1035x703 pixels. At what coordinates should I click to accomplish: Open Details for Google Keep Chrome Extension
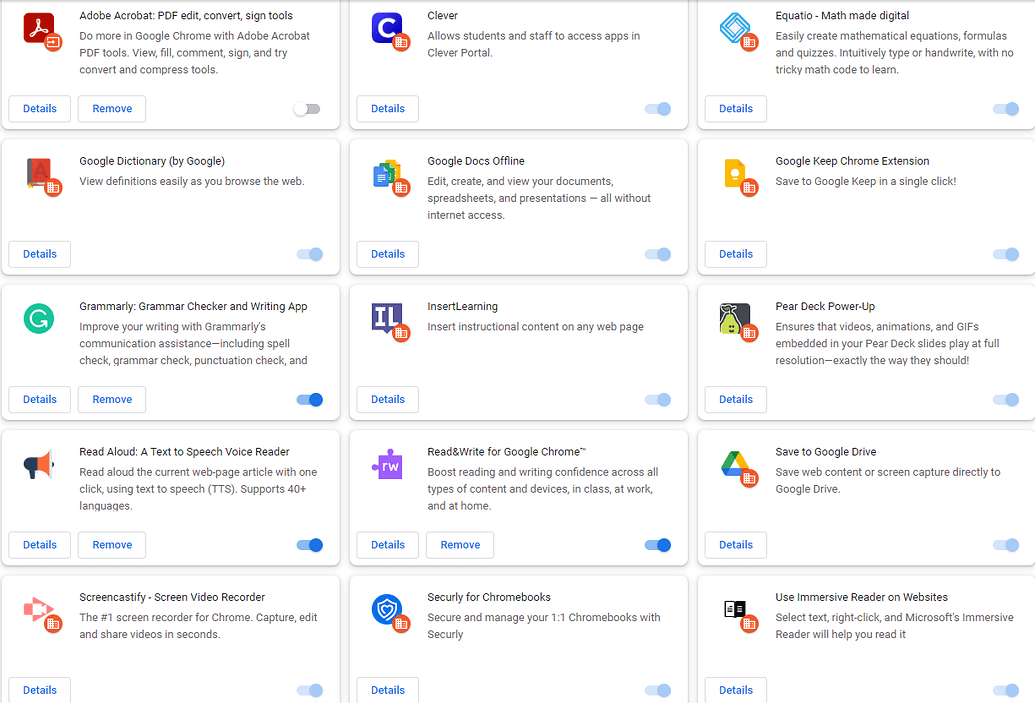[x=735, y=254]
